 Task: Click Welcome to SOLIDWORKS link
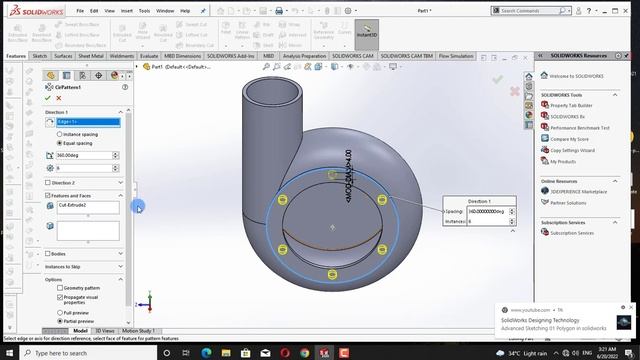click(x=576, y=76)
